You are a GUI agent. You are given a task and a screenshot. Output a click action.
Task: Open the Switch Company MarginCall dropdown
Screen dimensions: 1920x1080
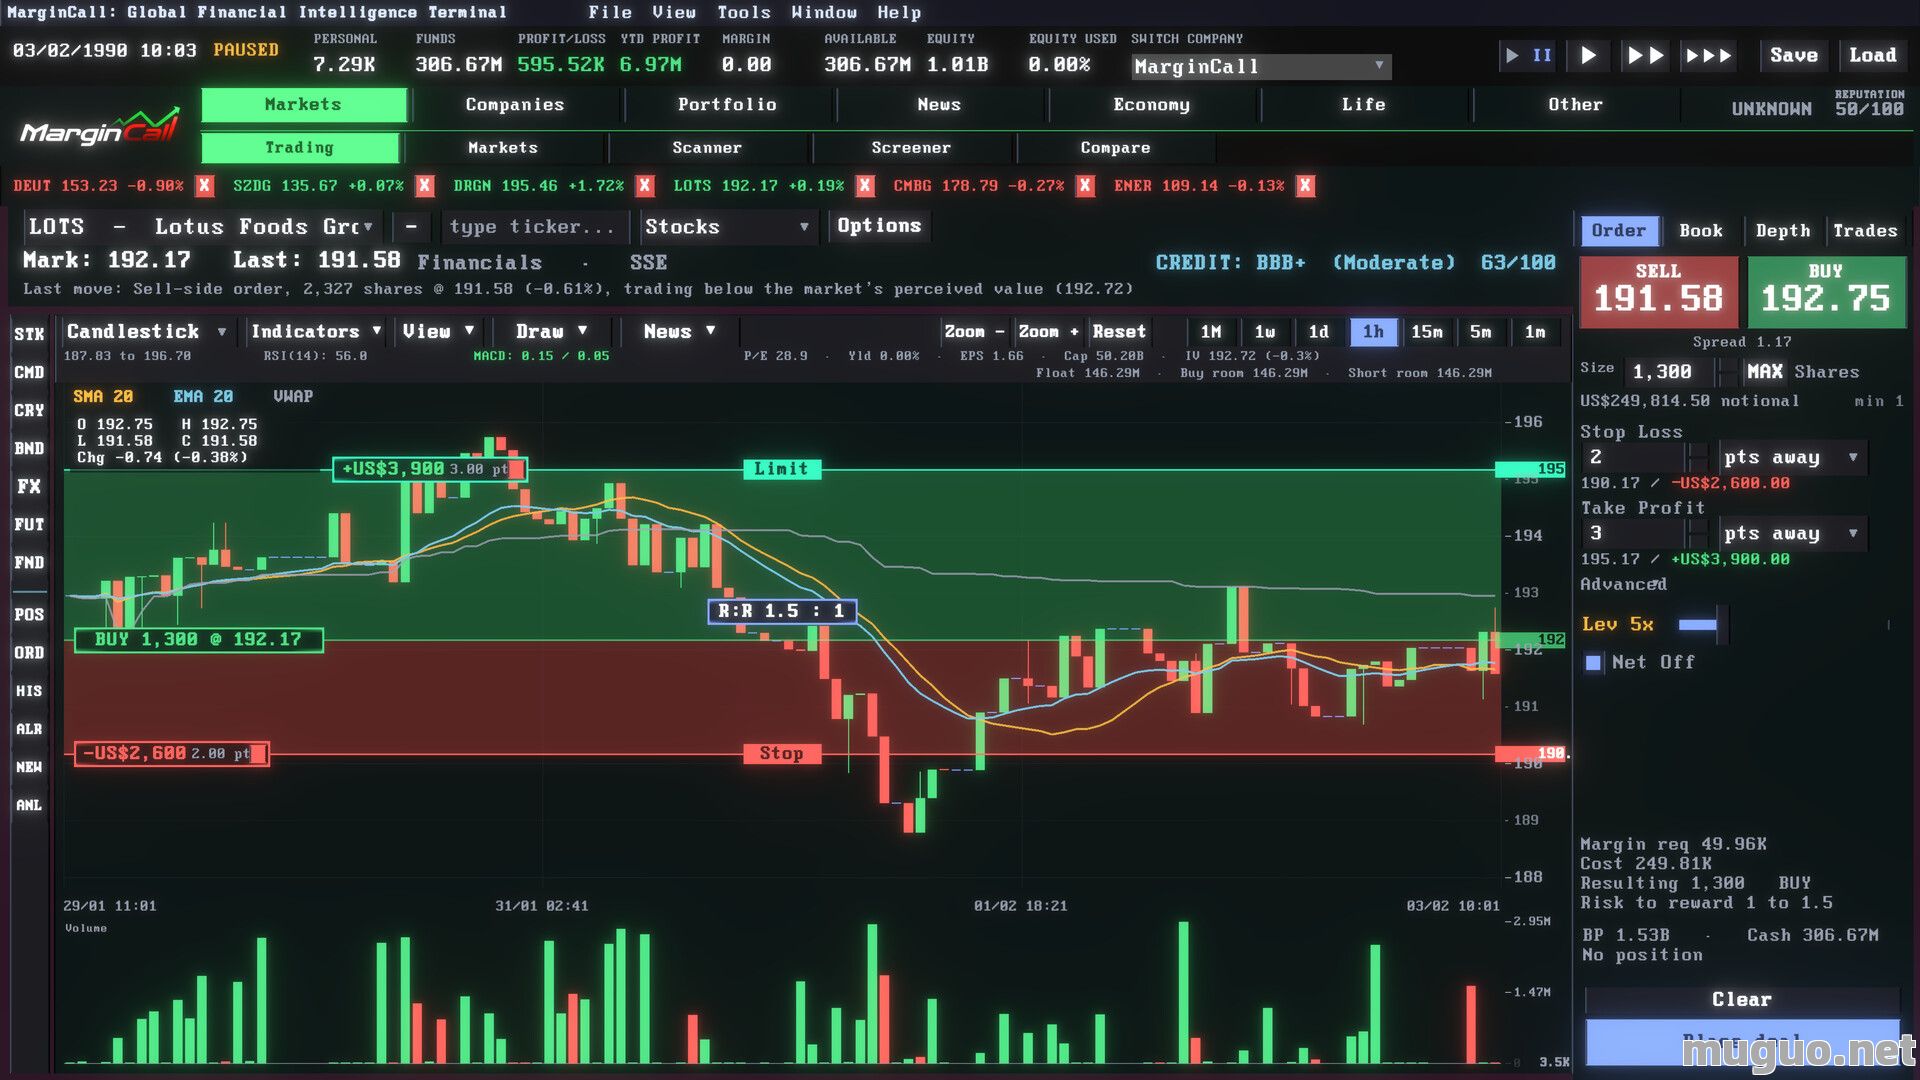point(1261,67)
